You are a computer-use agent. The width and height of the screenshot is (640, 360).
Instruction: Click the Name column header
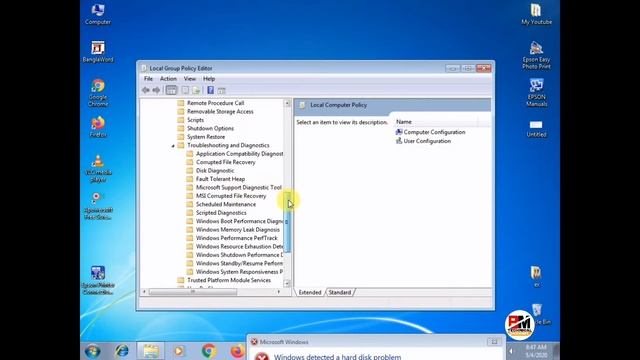coord(435,122)
